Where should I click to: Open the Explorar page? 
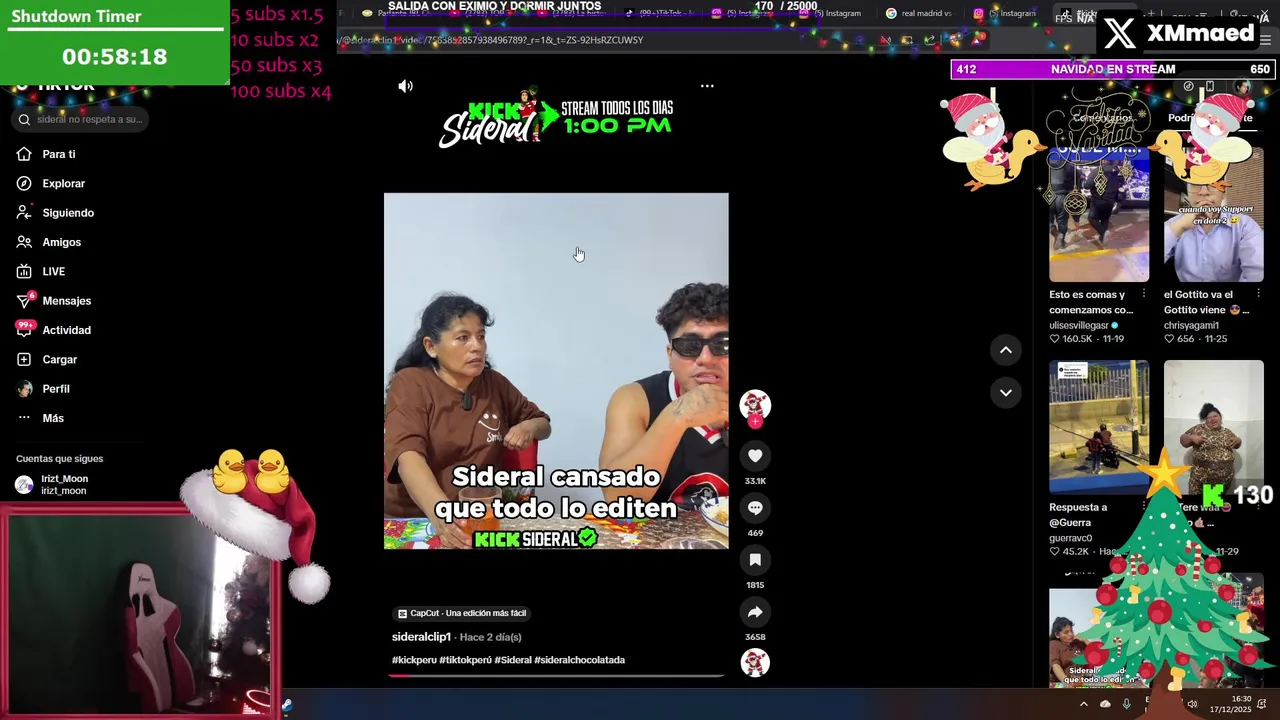[63, 183]
